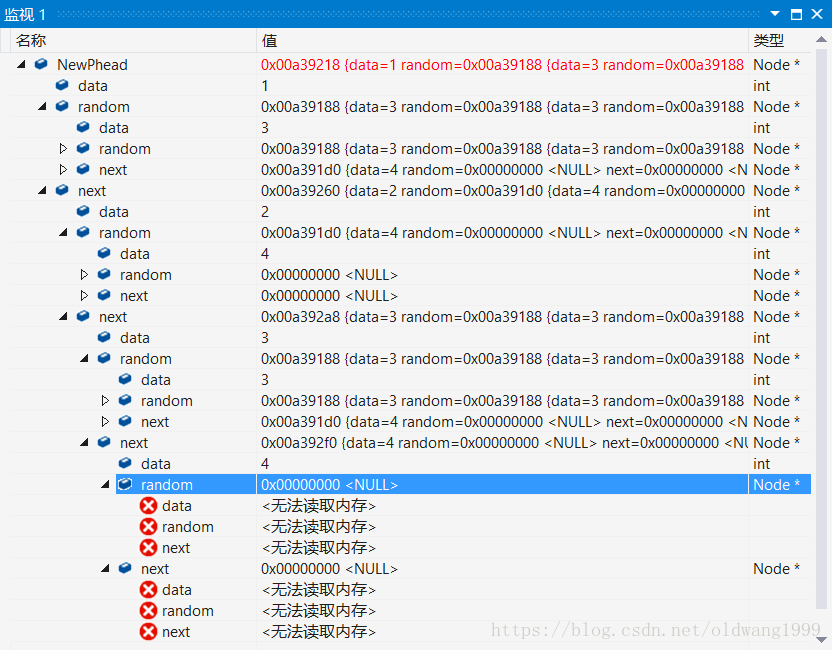The width and height of the screenshot is (832, 650).
Task: Collapse the next node valued 0x00a39260
Action: 42,190
